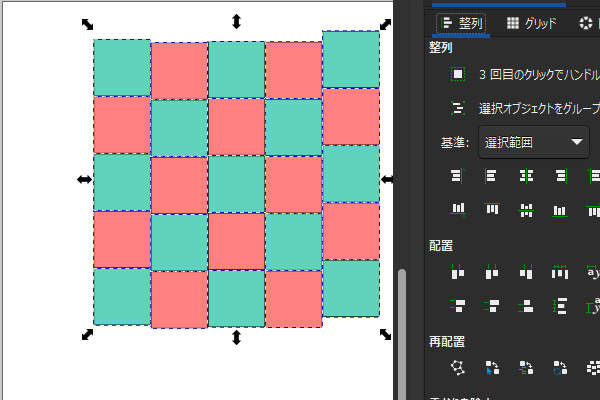Click the top-right diagonal scale handle
600x400 pixels.
[x=385, y=24]
